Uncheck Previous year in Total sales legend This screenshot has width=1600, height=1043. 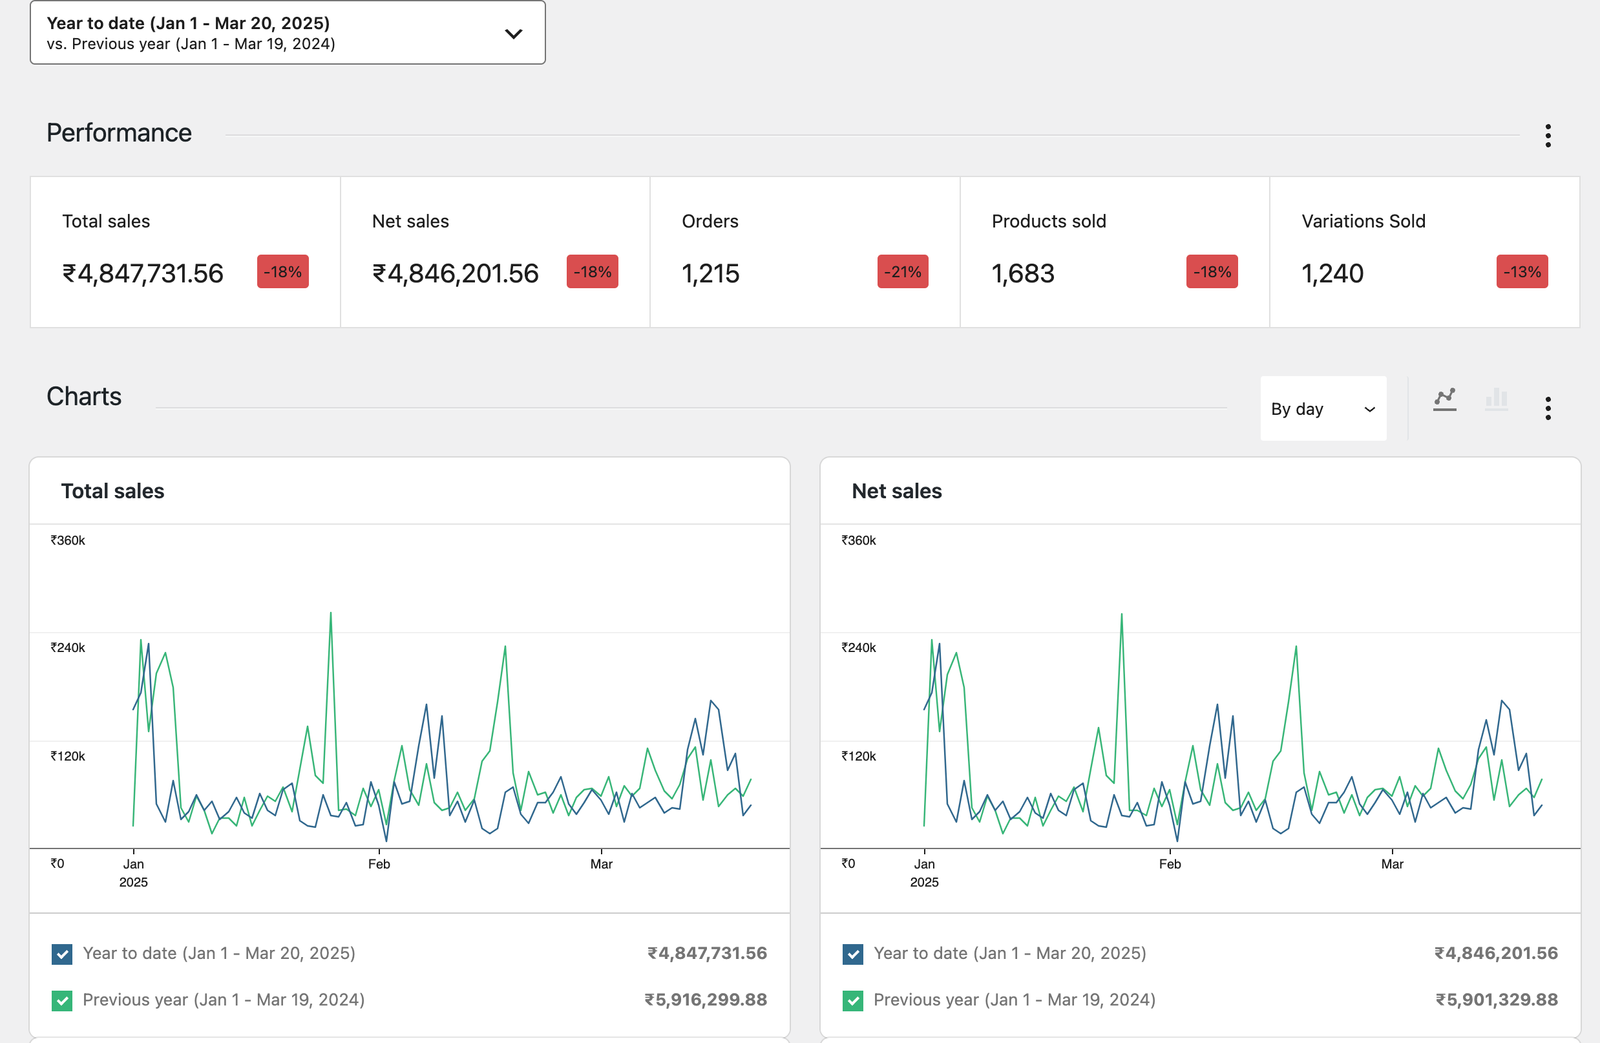coord(61,1000)
